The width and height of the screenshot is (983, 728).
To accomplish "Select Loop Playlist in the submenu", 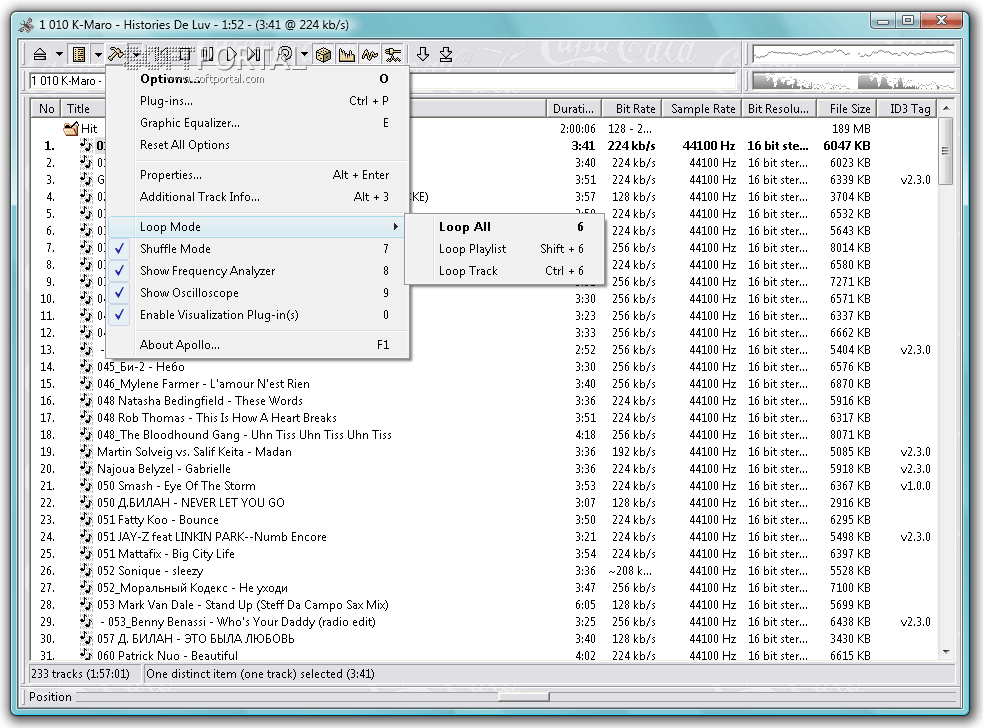I will coord(505,249).
